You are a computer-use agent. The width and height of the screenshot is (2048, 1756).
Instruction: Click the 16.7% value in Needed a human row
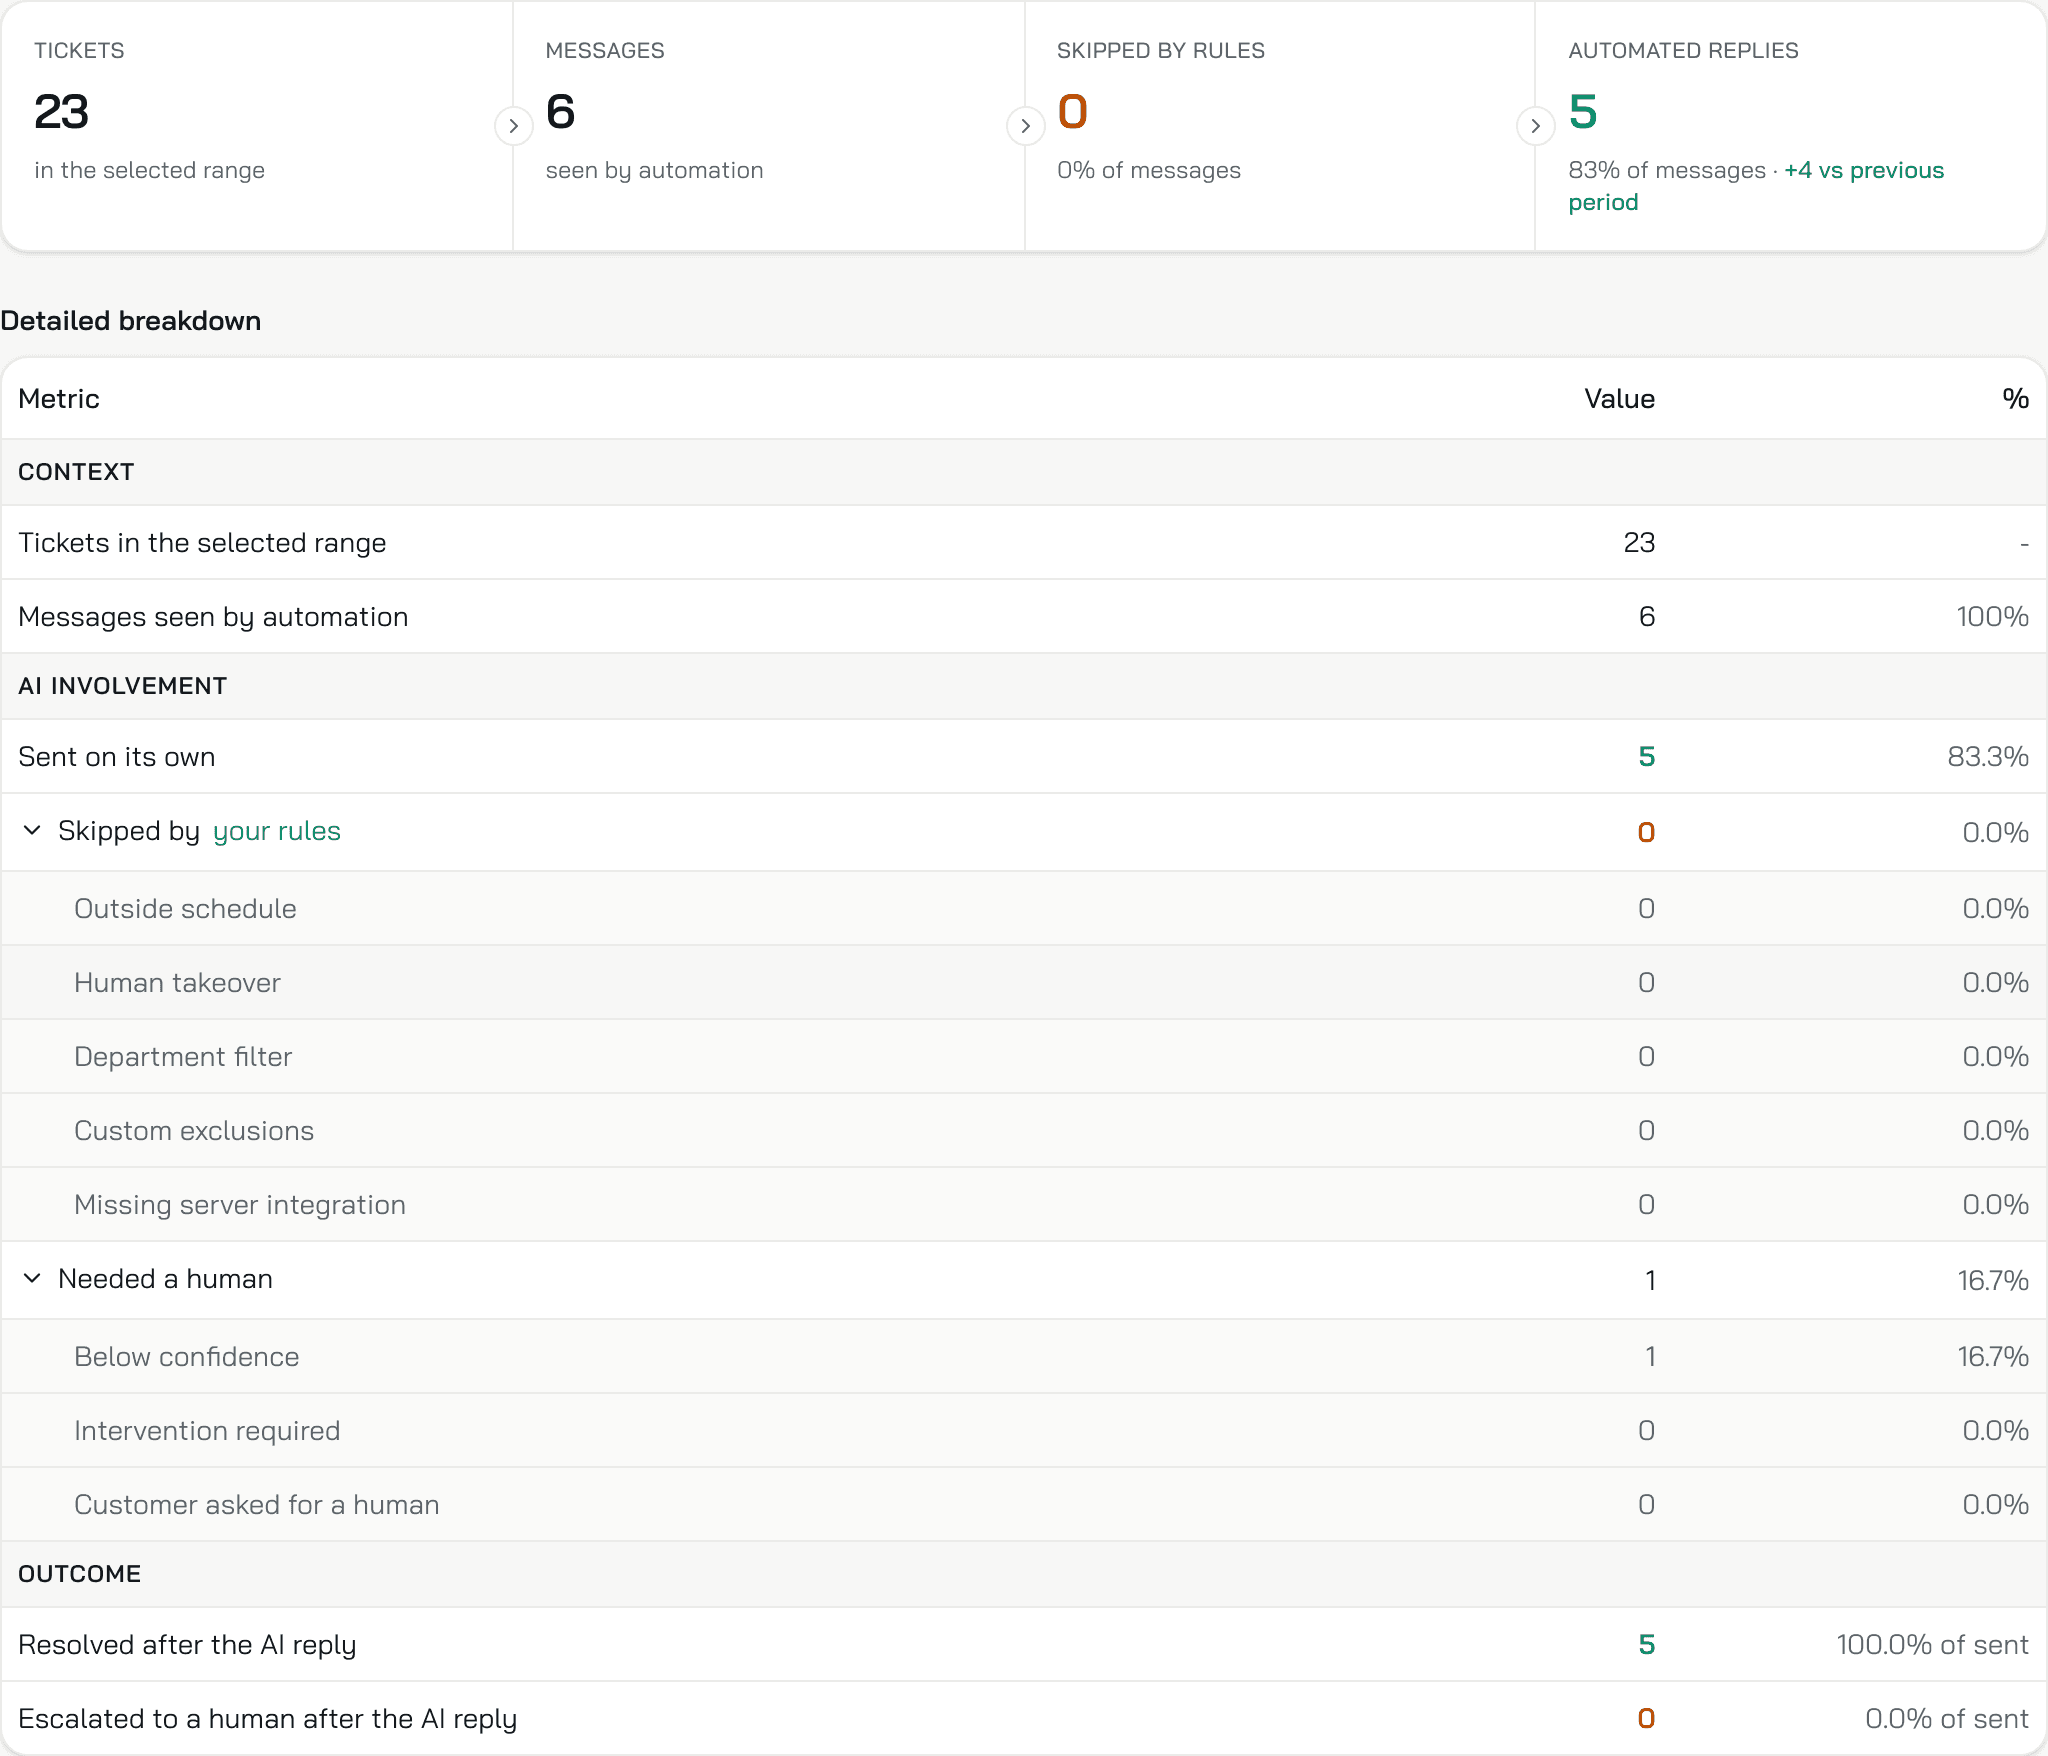click(1993, 1281)
